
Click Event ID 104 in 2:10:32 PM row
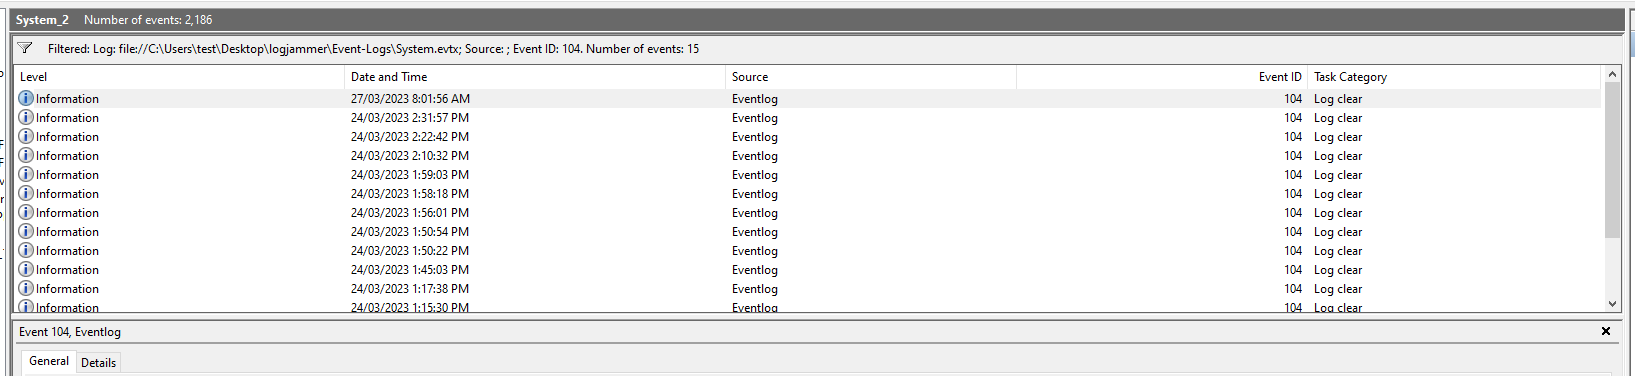(1293, 156)
